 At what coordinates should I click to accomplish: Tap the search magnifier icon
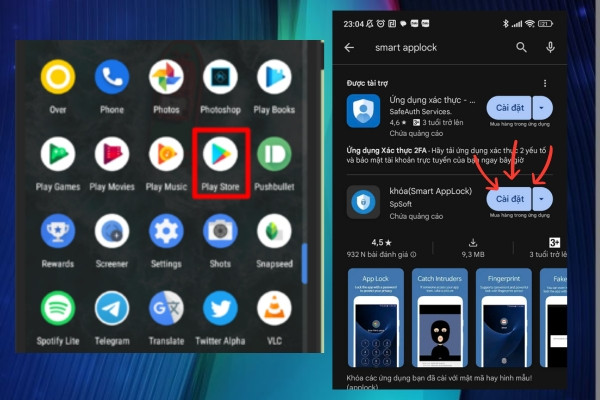click(x=521, y=47)
